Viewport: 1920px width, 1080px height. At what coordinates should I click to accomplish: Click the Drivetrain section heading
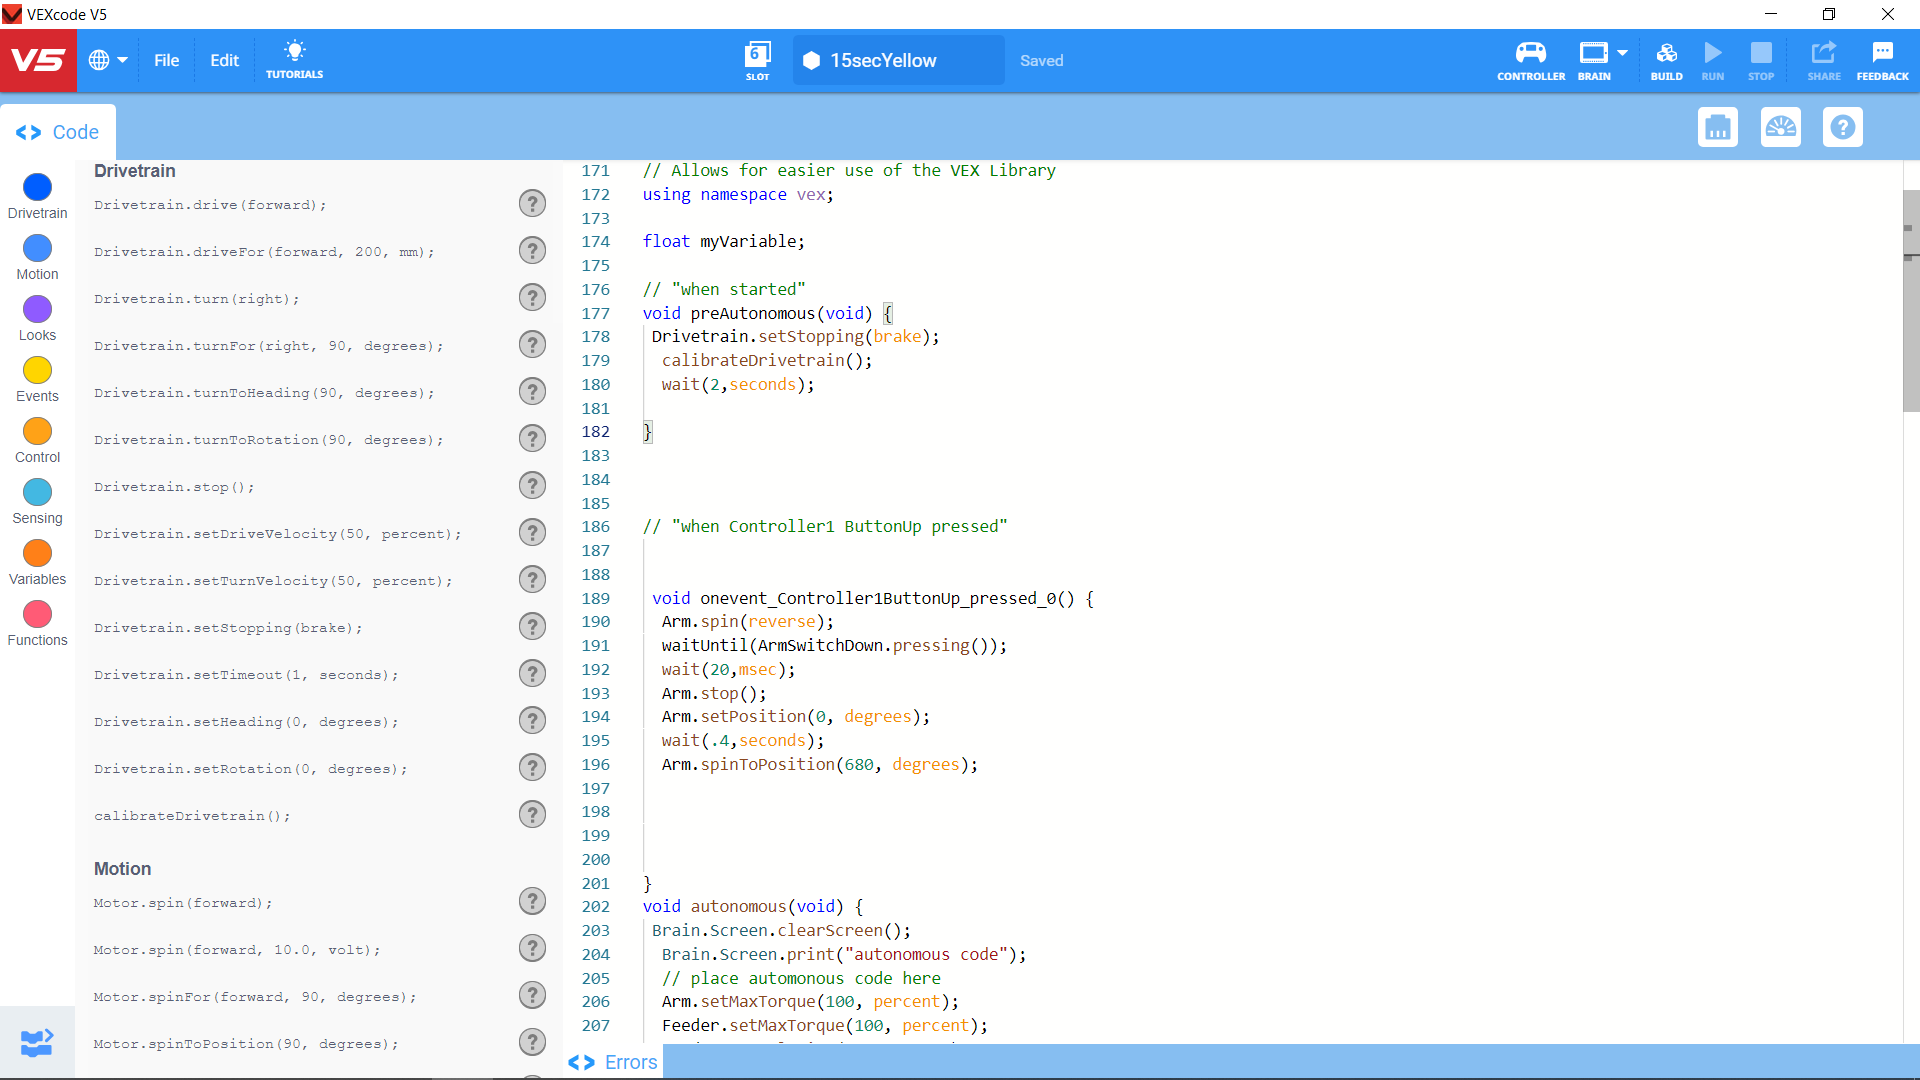(134, 171)
